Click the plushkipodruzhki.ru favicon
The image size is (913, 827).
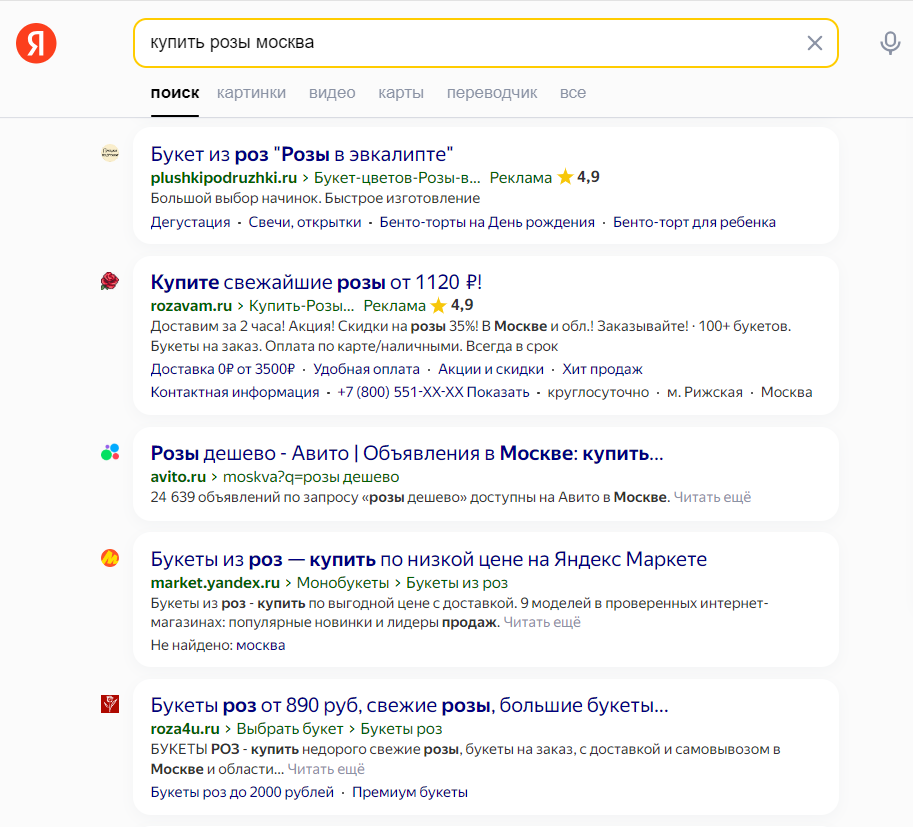pos(110,153)
